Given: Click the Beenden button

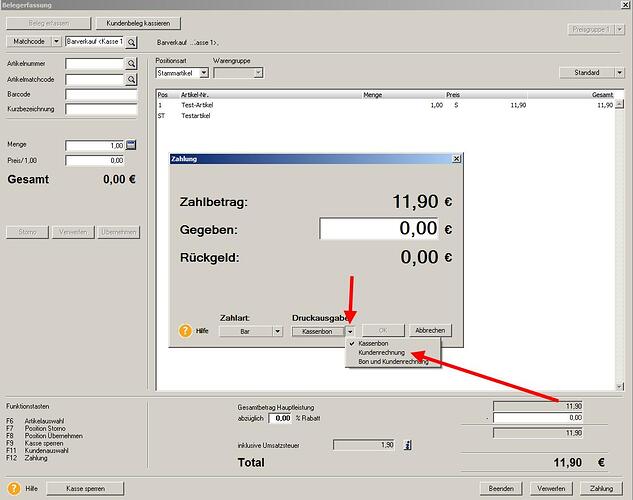Looking at the screenshot, I should coord(501,488).
